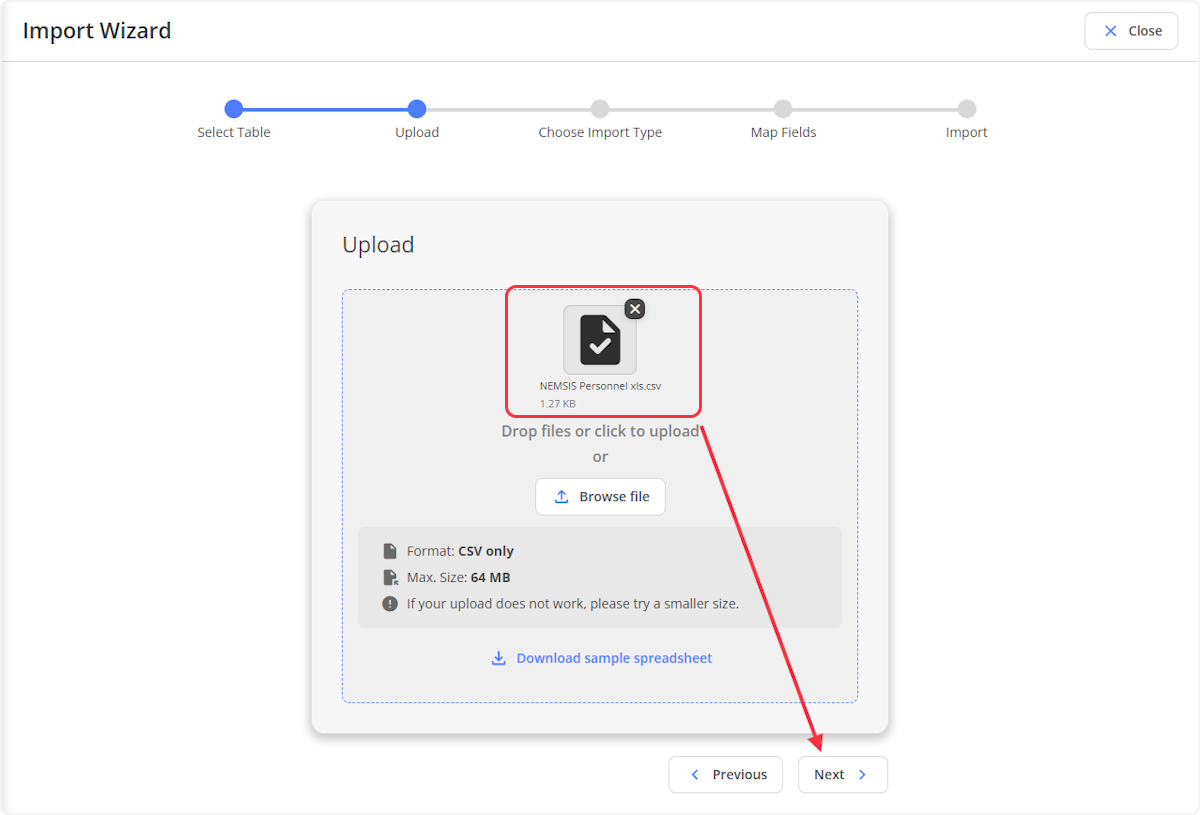Click the 'Map Fields' step label
This screenshot has width=1200, height=815.
(x=783, y=132)
